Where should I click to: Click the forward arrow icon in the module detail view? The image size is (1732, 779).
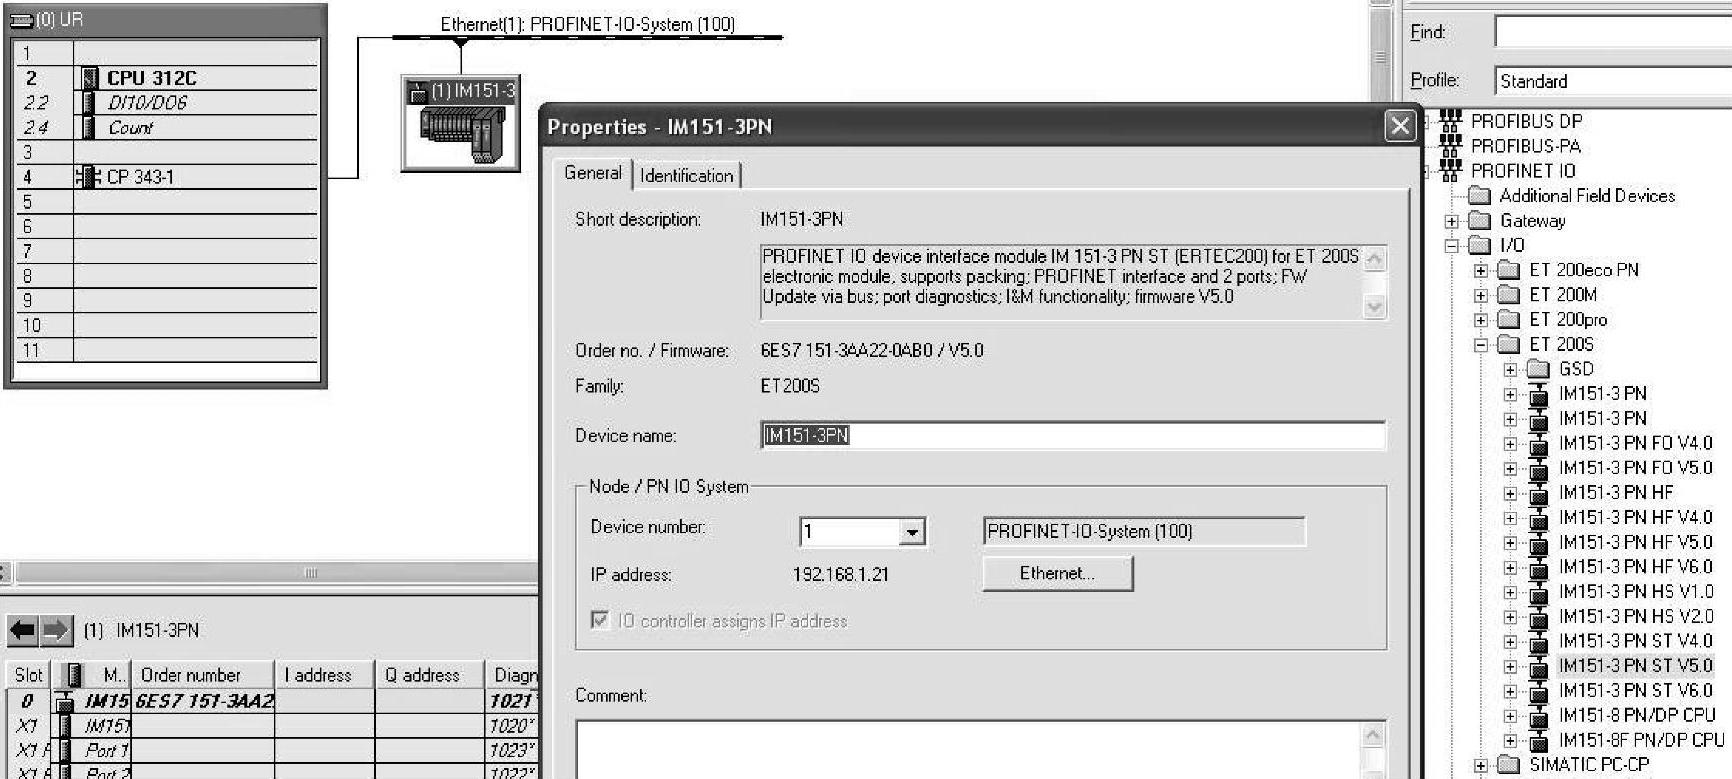(x=56, y=630)
